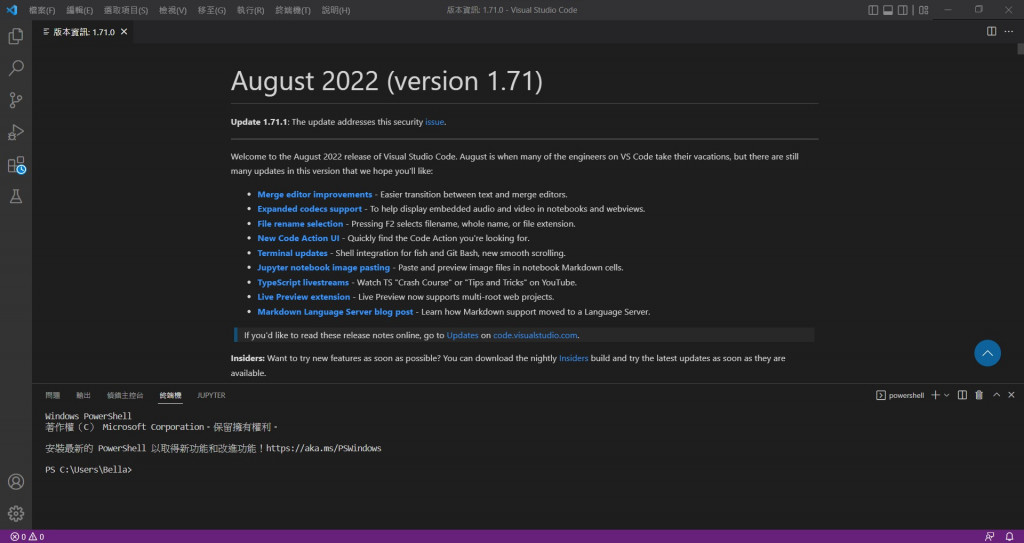This screenshot has height=543, width=1024.
Task: Maximize the panel with chevron up
Action: point(997,395)
